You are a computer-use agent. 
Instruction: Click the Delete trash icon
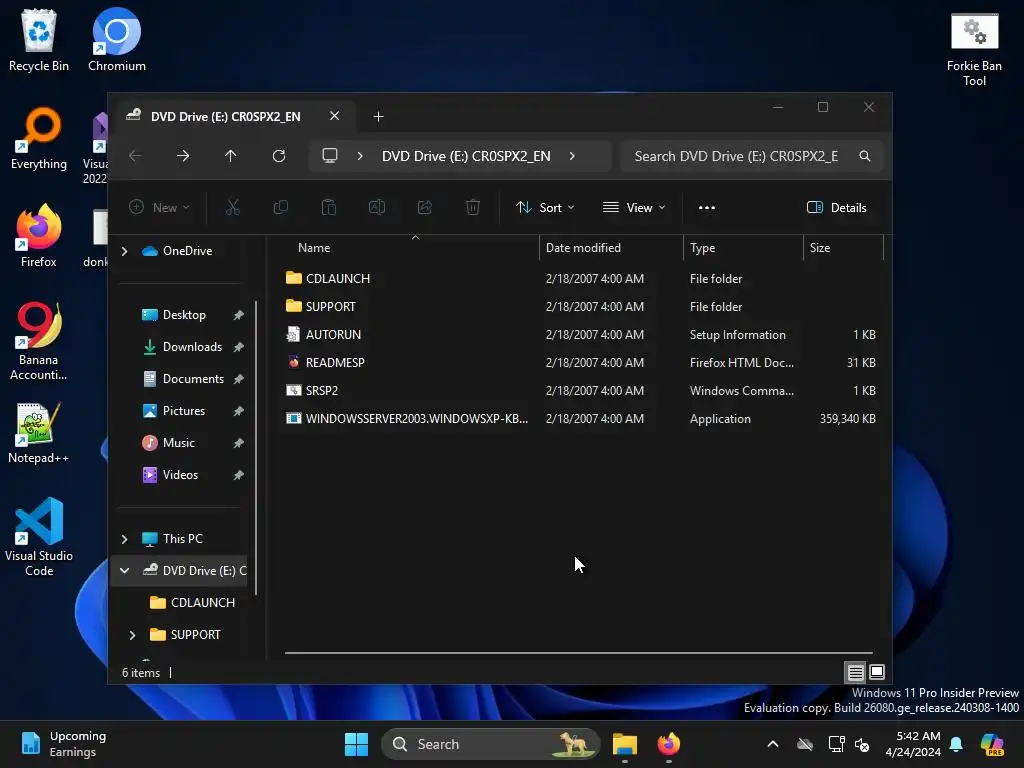pos(473,208)
